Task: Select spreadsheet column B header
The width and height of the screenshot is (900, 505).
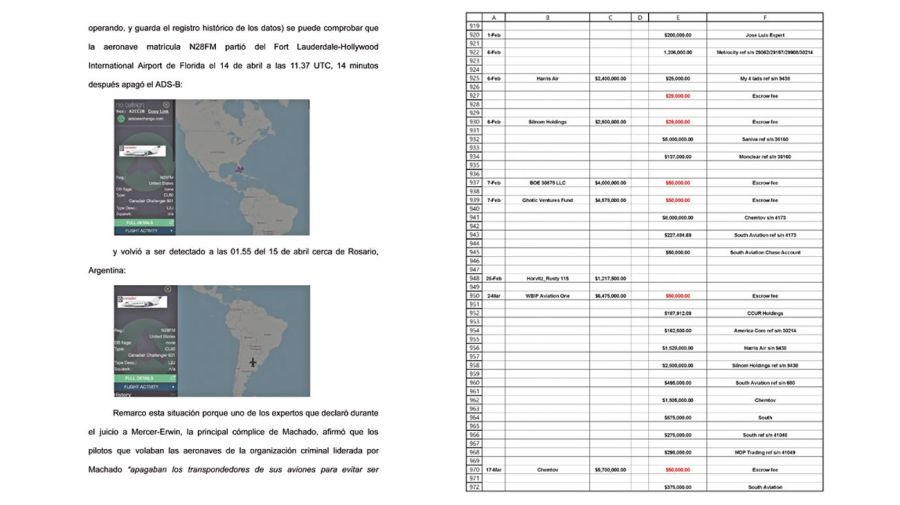Action: click(548, 17)
